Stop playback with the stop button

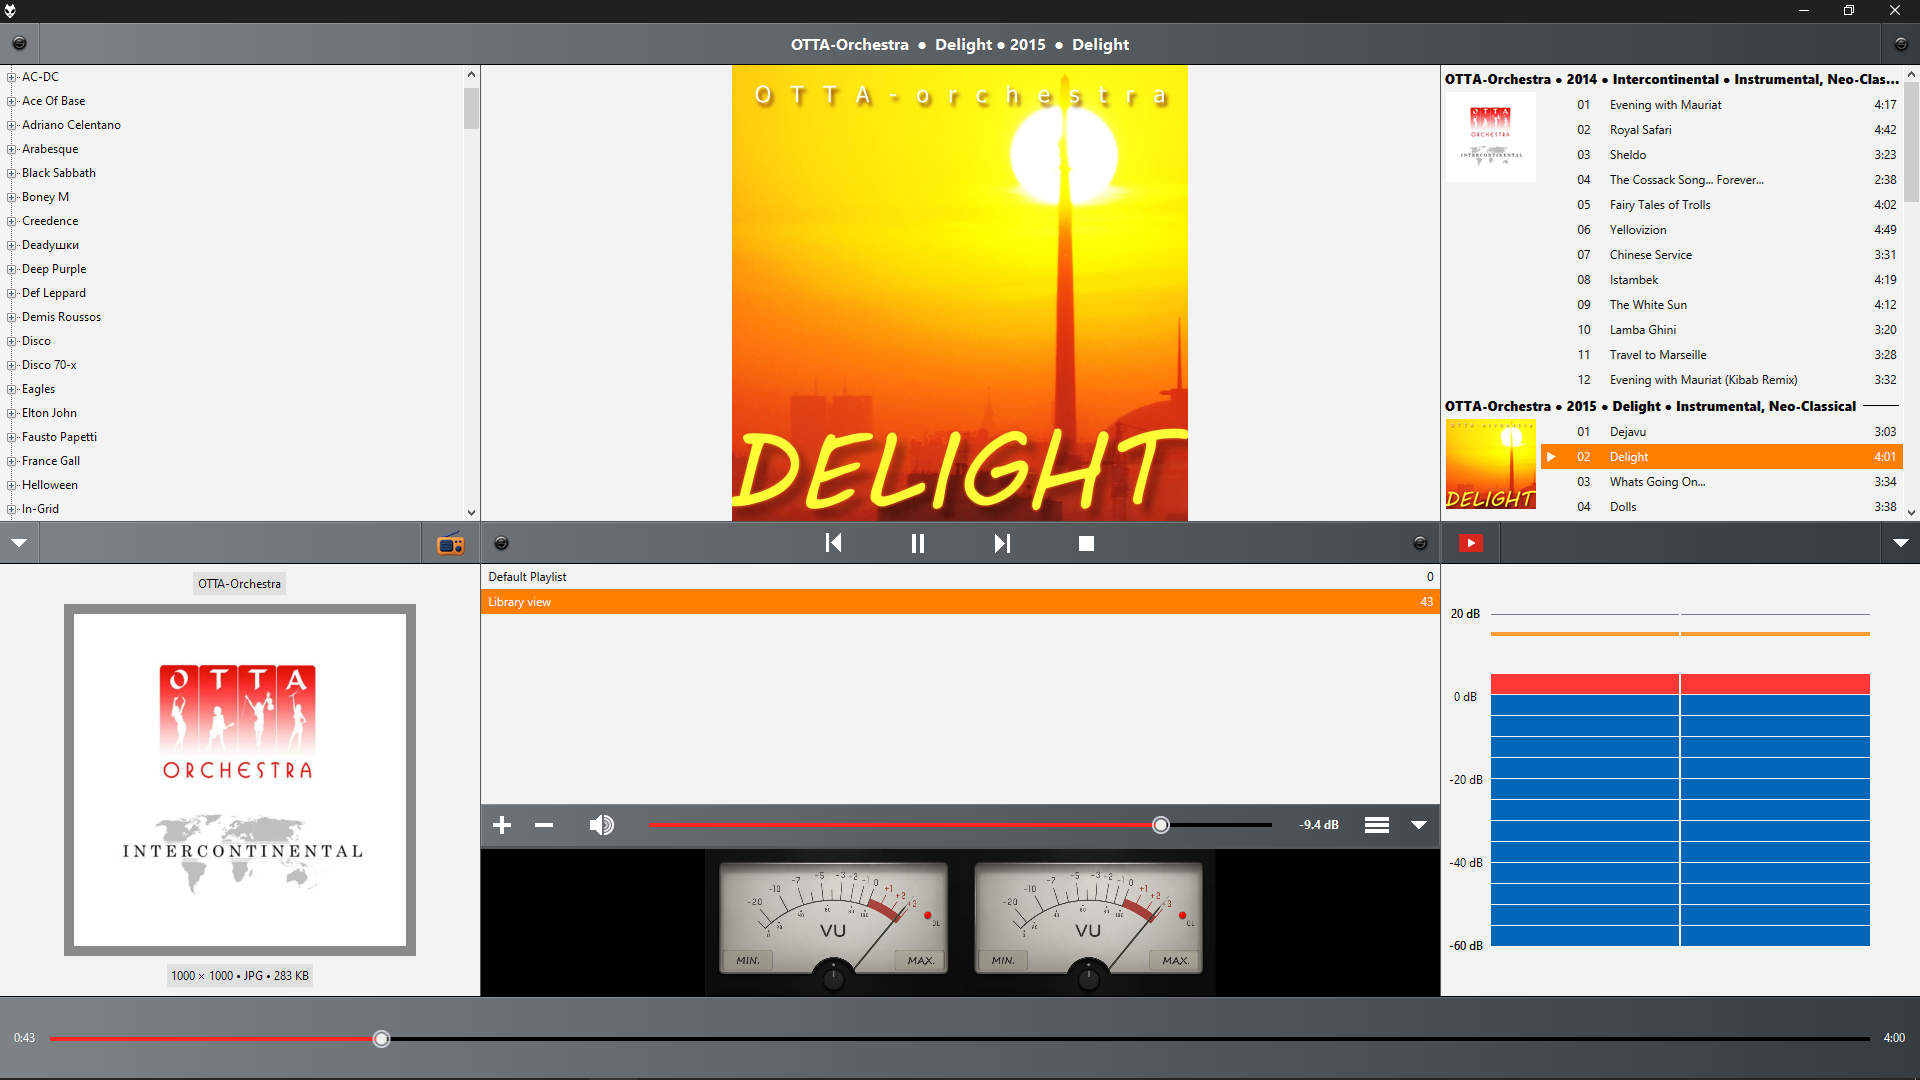point(1086,543)
